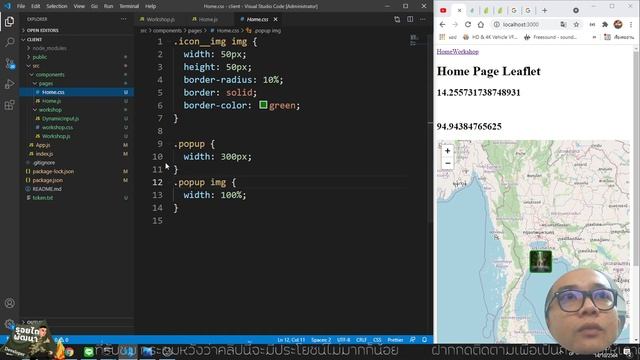Viewport: 640px width, 360px height.
Task: Open the File menu
Action: [x=21, y=6]
